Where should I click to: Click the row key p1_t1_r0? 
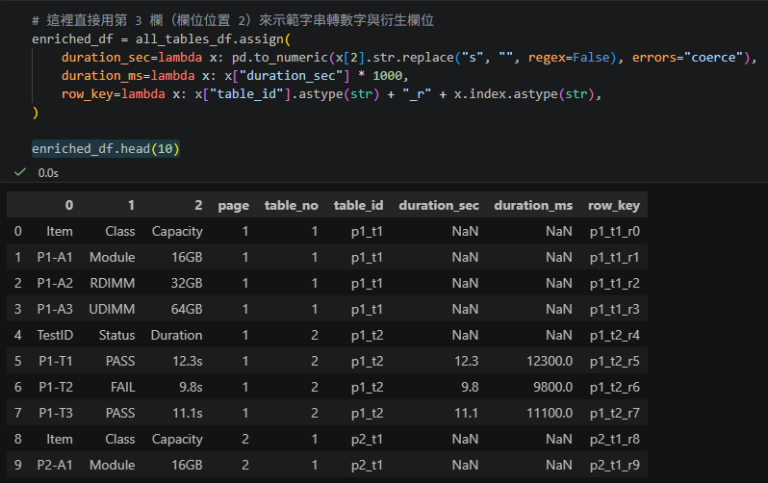coord(615,231)
